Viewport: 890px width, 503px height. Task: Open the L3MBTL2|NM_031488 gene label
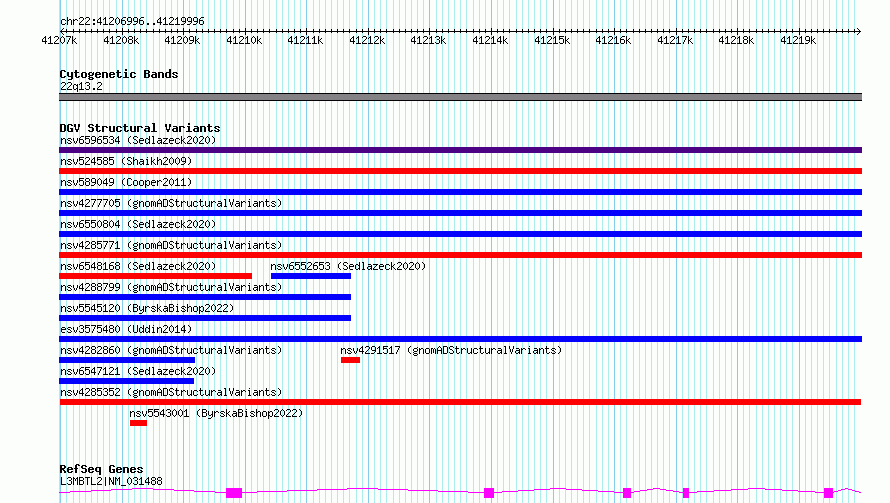click(x=111, y=481)
